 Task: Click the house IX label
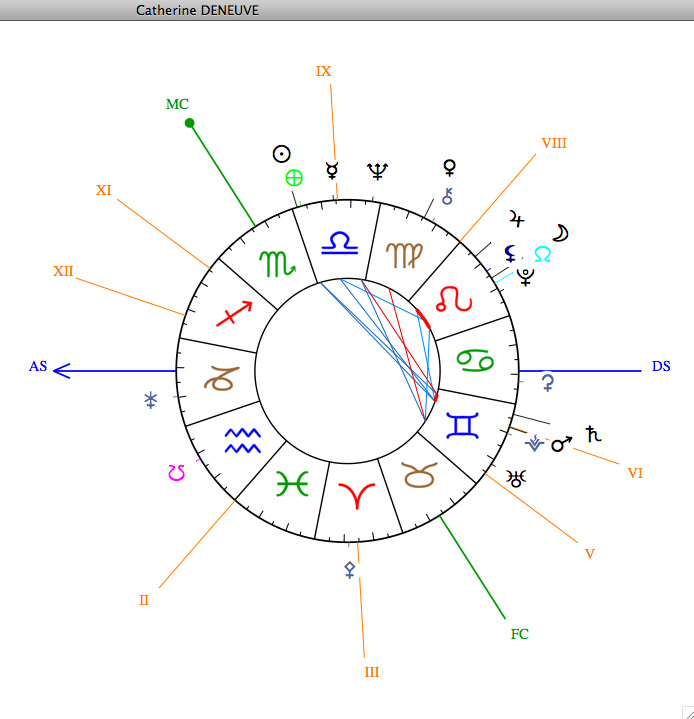tap(323, 71)
